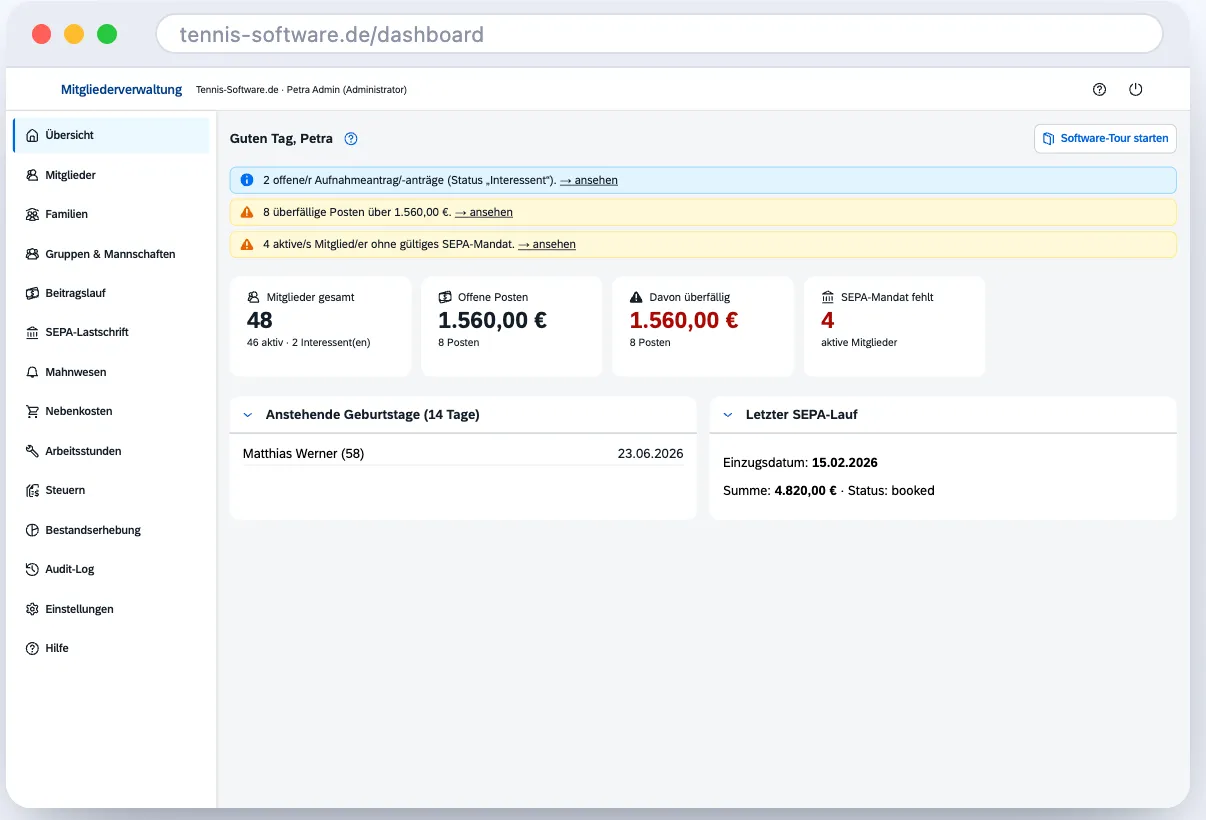Click the help icon in the top header
The height and width of the screenshot is (820, 1206).
1100,89
